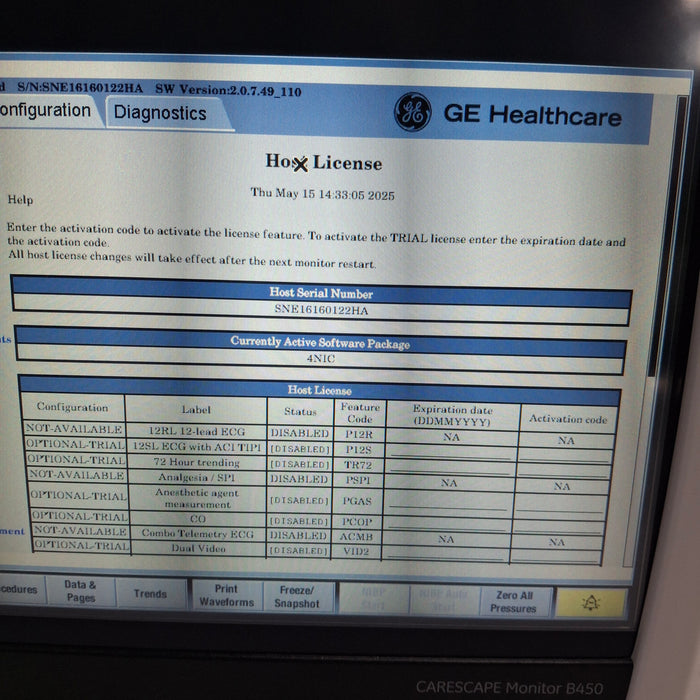Click Anesthetic agent measurement label

197,498
